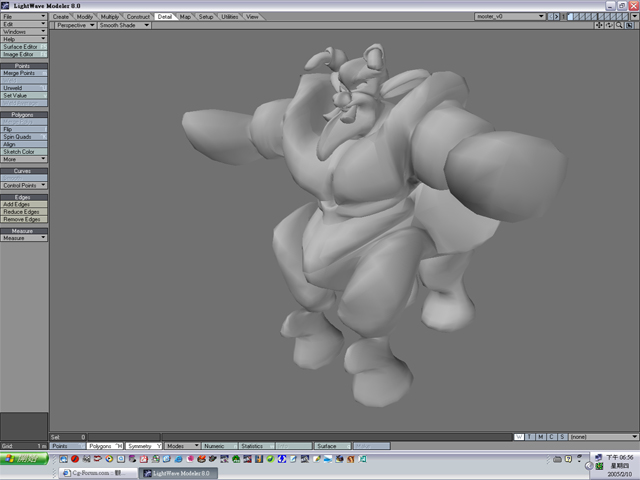
Task: Toggle the T texture map mode button
Action: tap(530, 437)
